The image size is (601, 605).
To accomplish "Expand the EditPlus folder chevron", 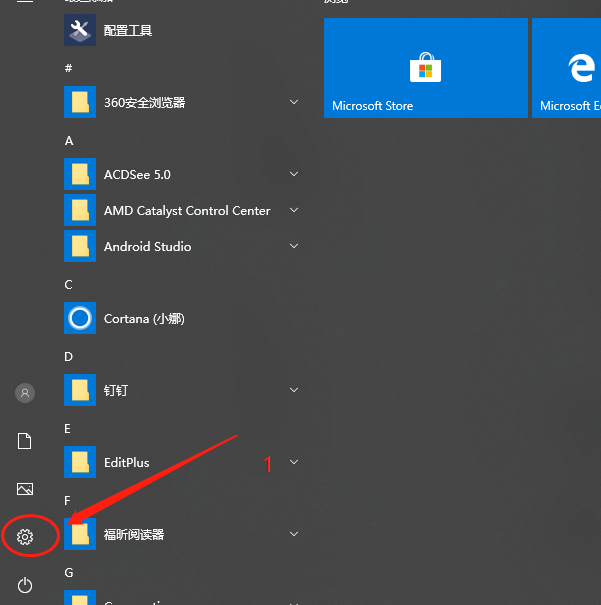I will (294, 462).
